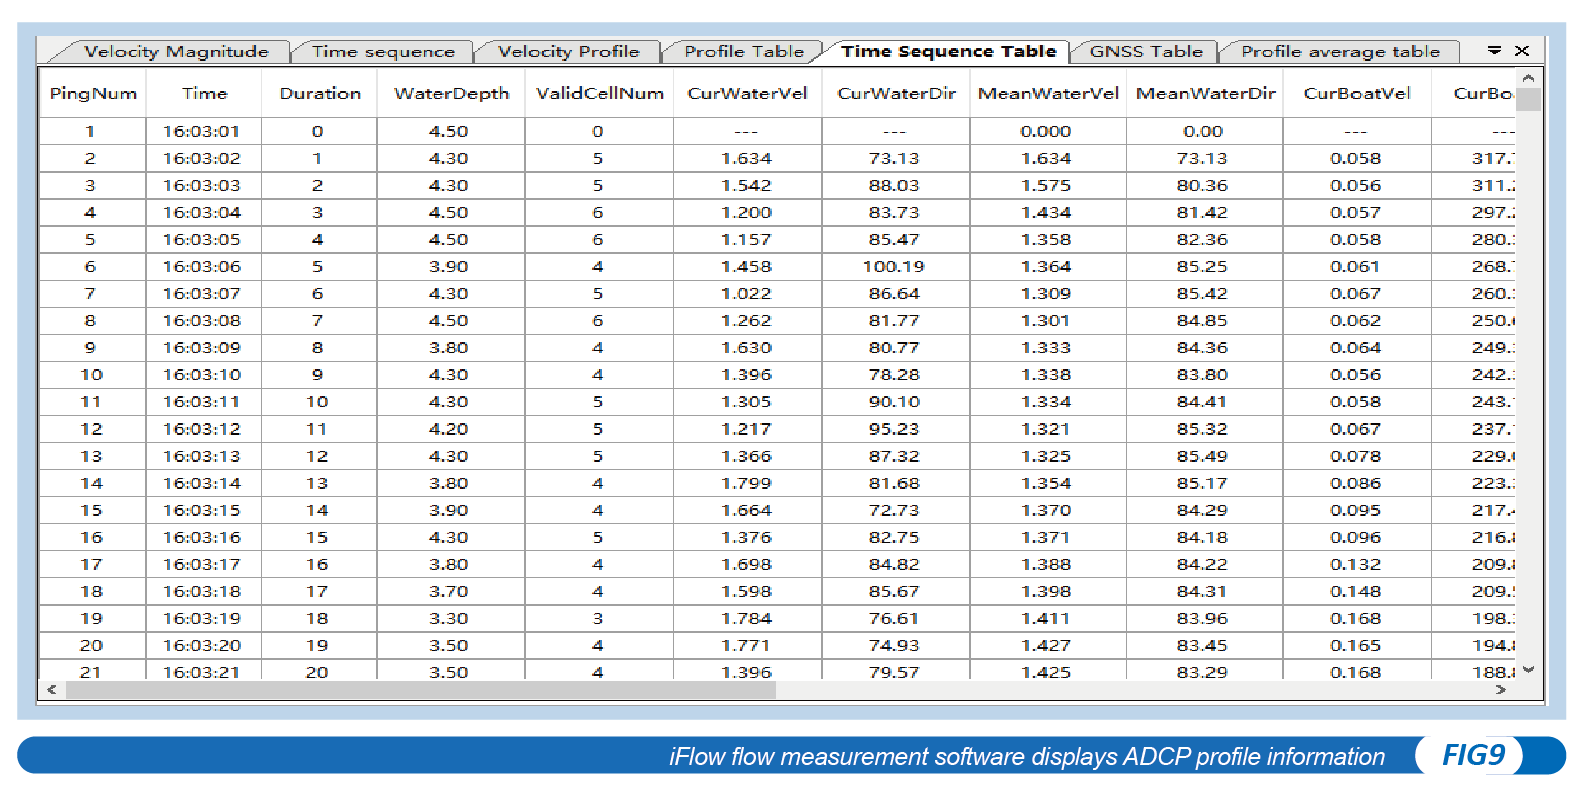Click the WaterDepth column header
This screenshot has width=1583, height=805.
coord(451,94)
